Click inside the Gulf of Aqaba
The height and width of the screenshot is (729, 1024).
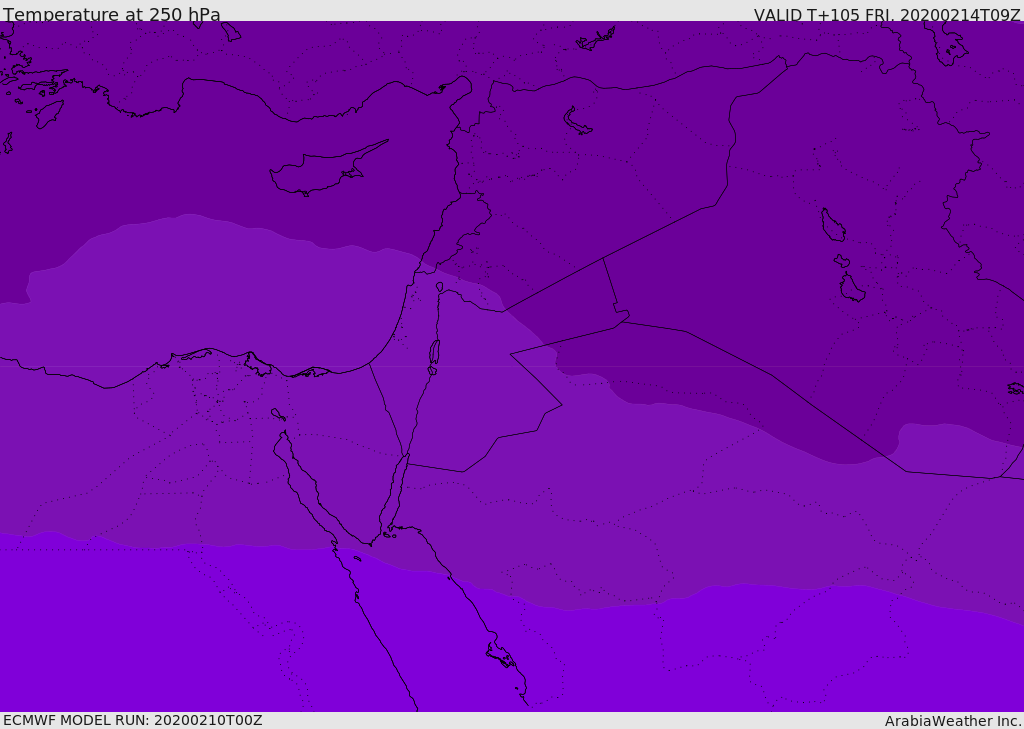tap(397, 492)
